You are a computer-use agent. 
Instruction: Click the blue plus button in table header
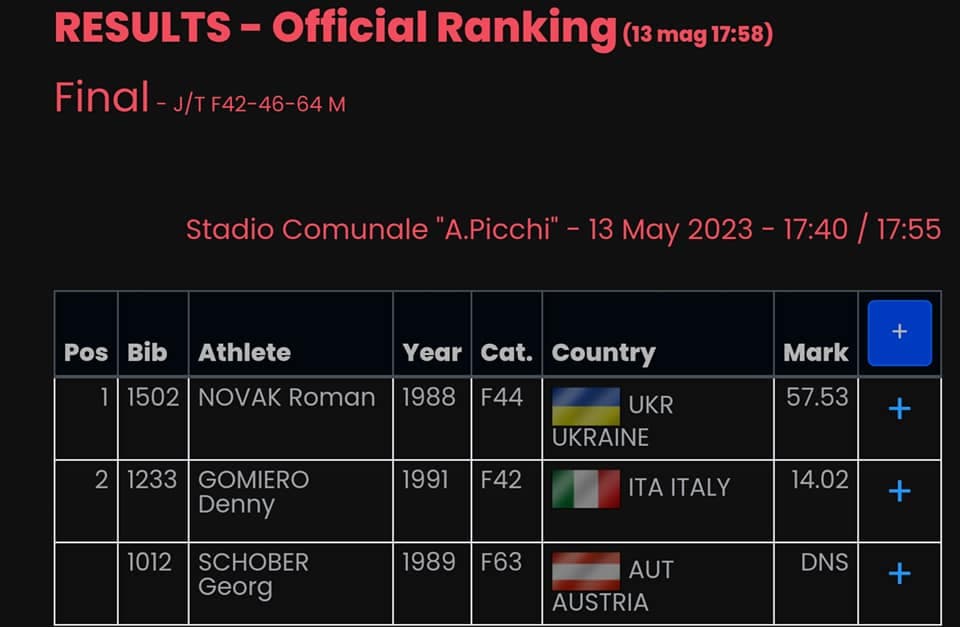pos(899,333)
